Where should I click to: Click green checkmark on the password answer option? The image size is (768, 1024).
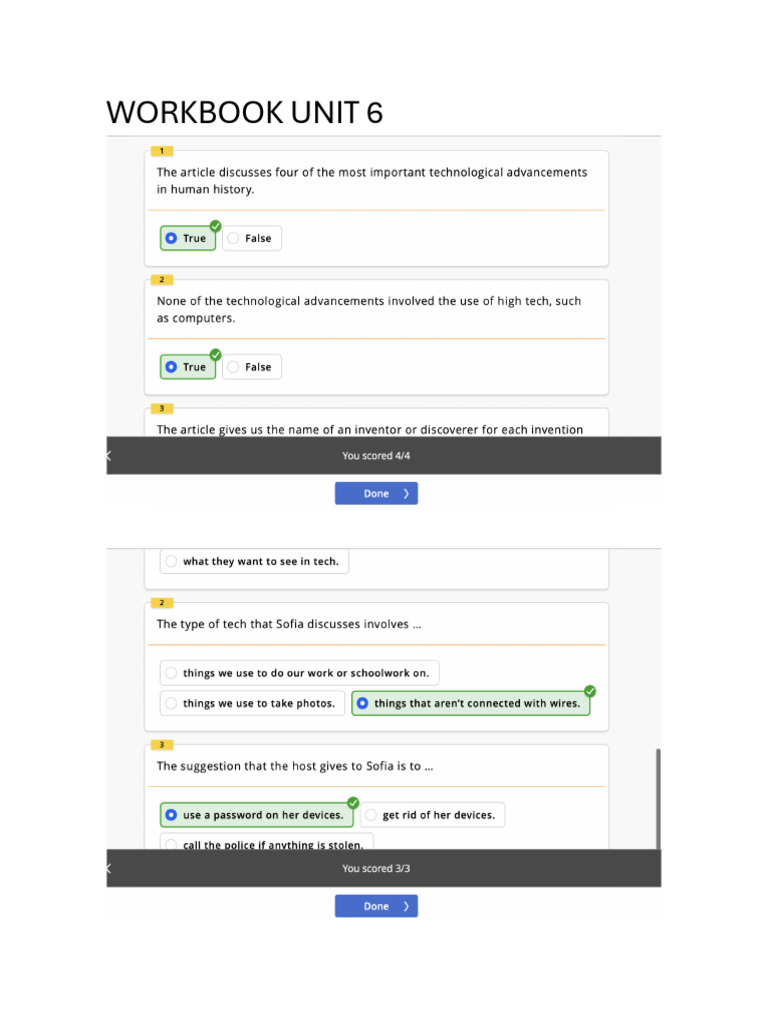click(x=353, y=803)
